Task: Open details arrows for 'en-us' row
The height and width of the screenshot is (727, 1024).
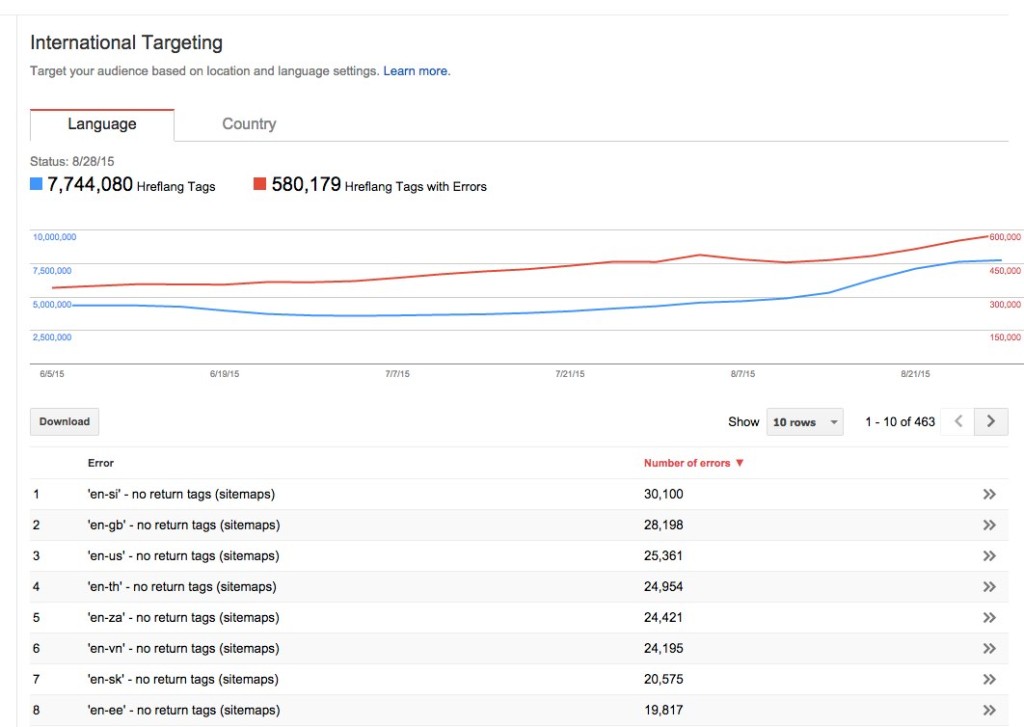Action: tap(989, 556)
